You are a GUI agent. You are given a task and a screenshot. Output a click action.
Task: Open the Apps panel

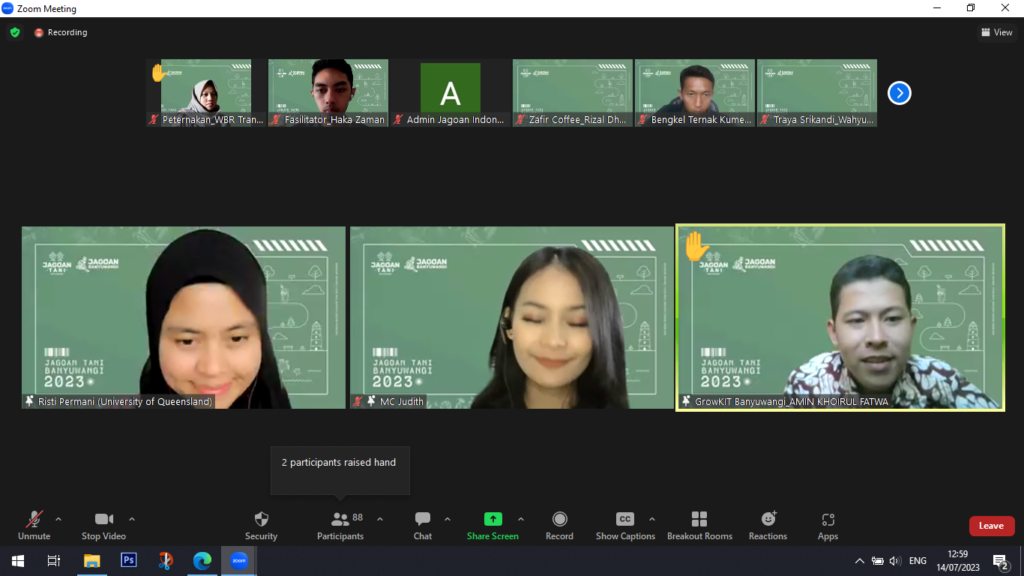click(x=827, y=524)
